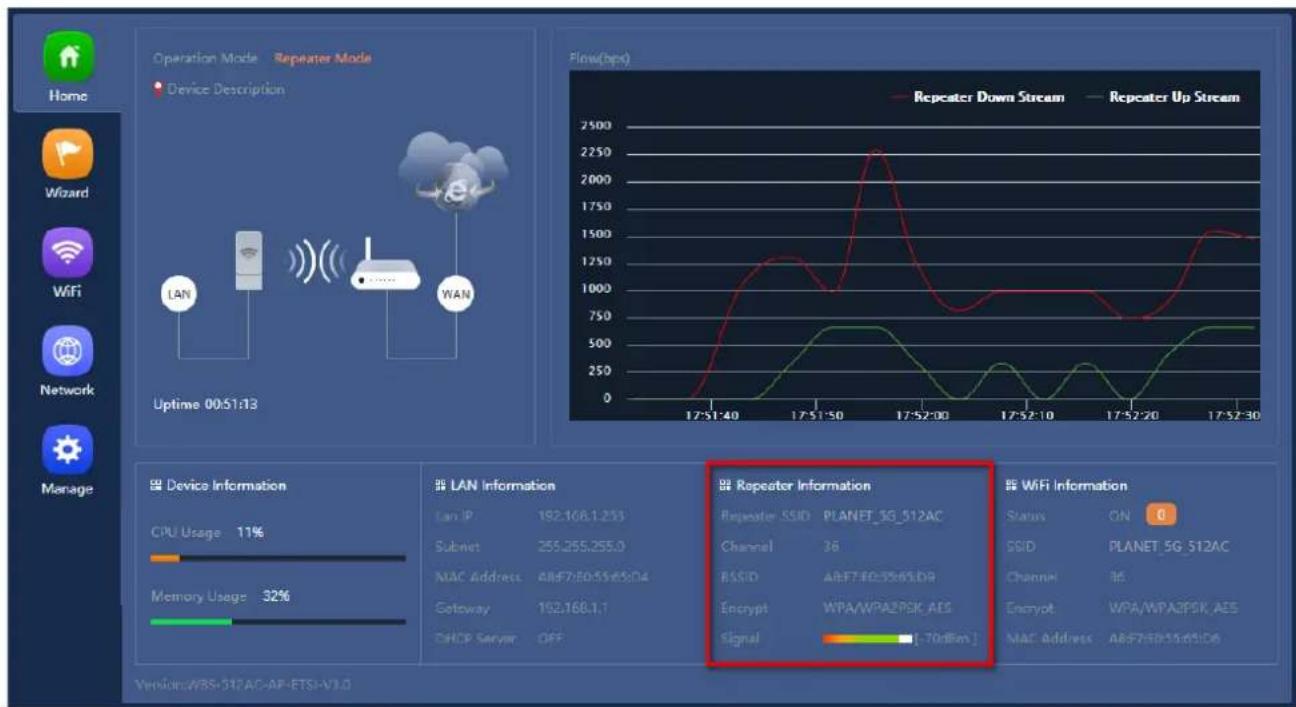Open the WiFi settings icon
This screenshot has width=1296, height=707.
click(67, 251)
